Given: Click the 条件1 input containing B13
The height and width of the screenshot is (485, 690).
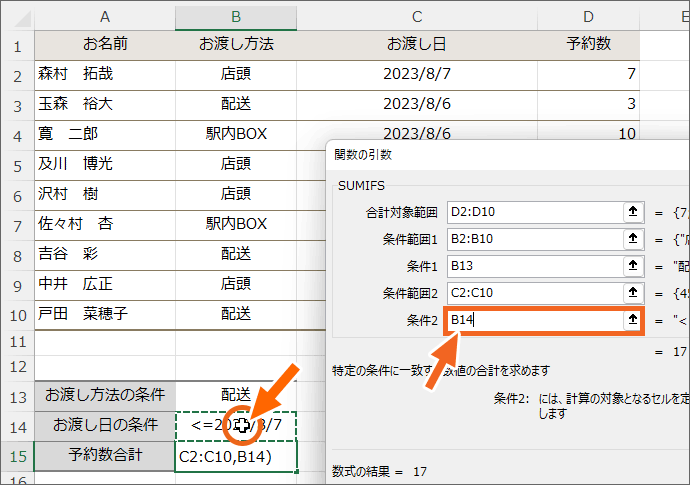Looking at the screenshot, I should coord(535,266).
